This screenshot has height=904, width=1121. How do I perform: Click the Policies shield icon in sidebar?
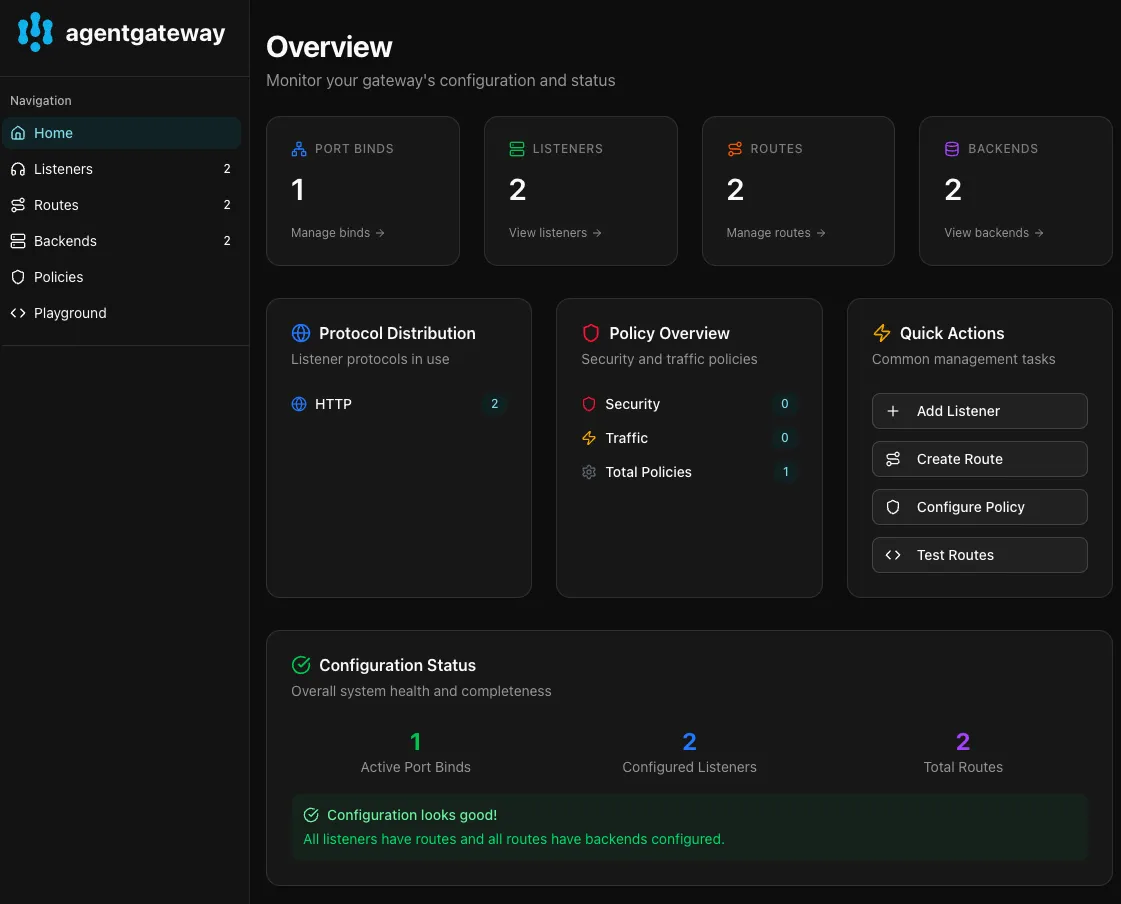click(18, 277)
